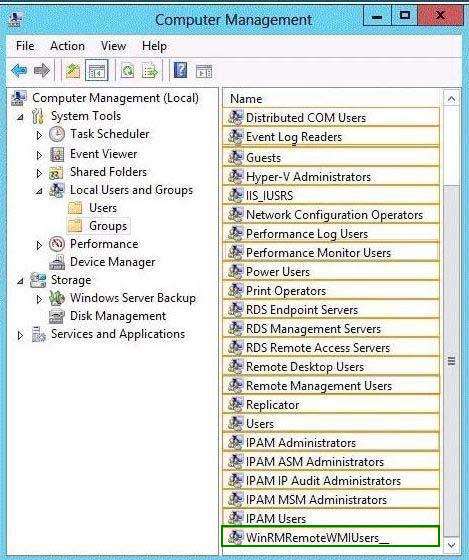The width and height of the screenshot is (469, 560).
Task: Select Device Manager in the tree
Action: [113, 262]
